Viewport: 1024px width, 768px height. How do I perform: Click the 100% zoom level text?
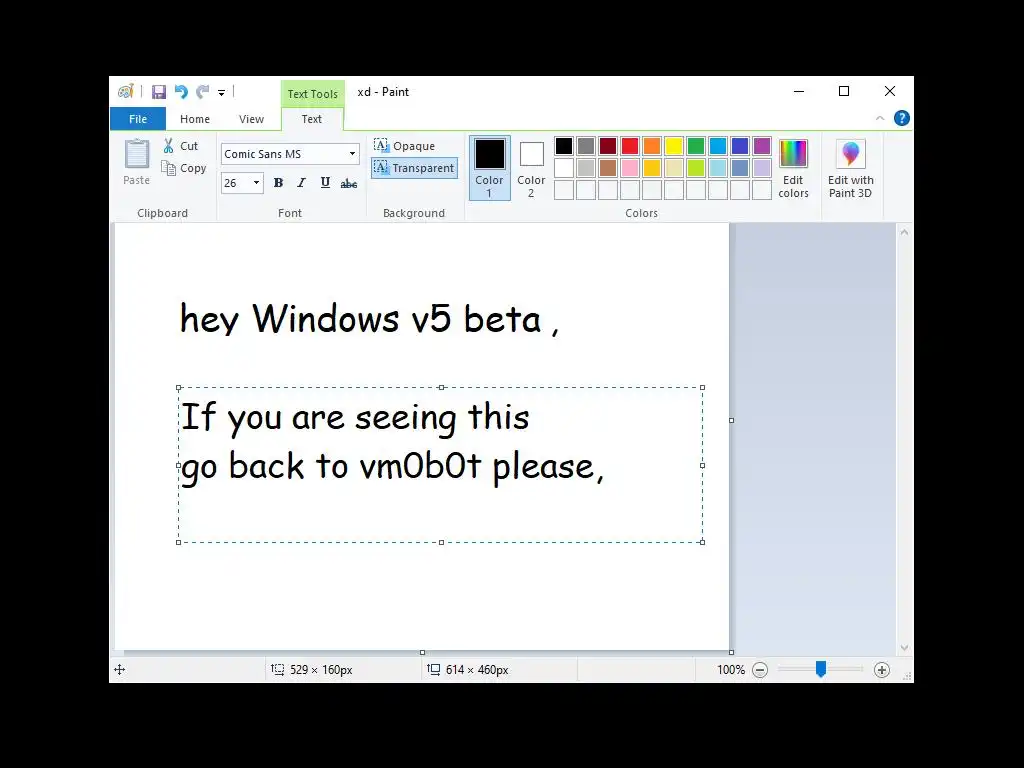pyautogui.click(x=731, y=670)
